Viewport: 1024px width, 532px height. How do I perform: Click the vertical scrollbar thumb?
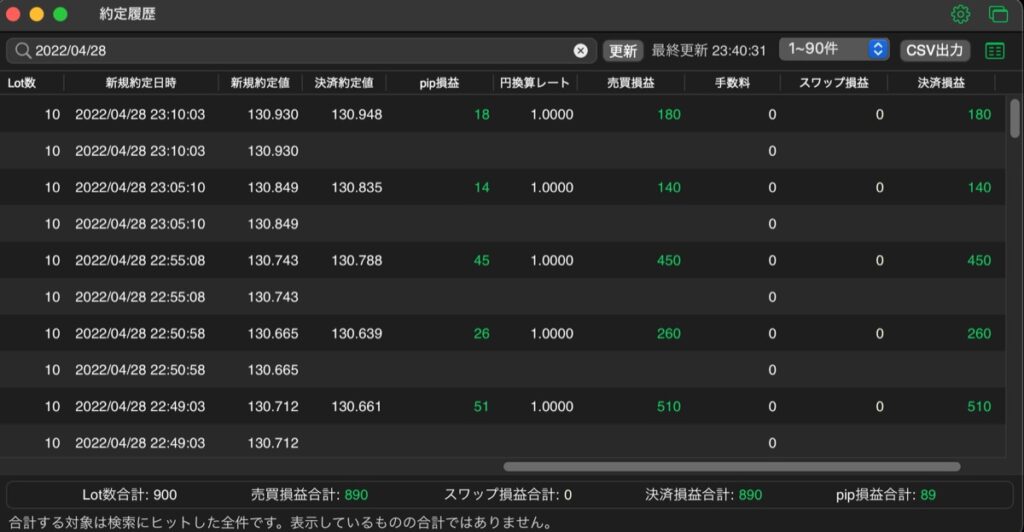[1014, 118]
